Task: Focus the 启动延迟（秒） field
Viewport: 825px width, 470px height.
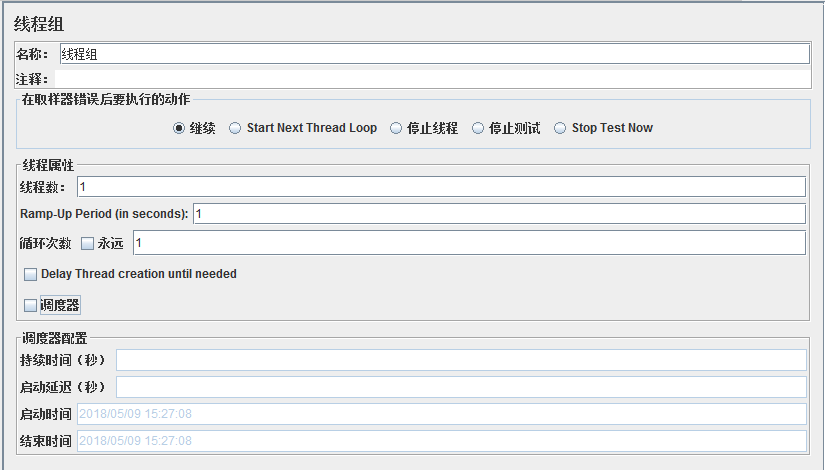Action: (460, 387)
